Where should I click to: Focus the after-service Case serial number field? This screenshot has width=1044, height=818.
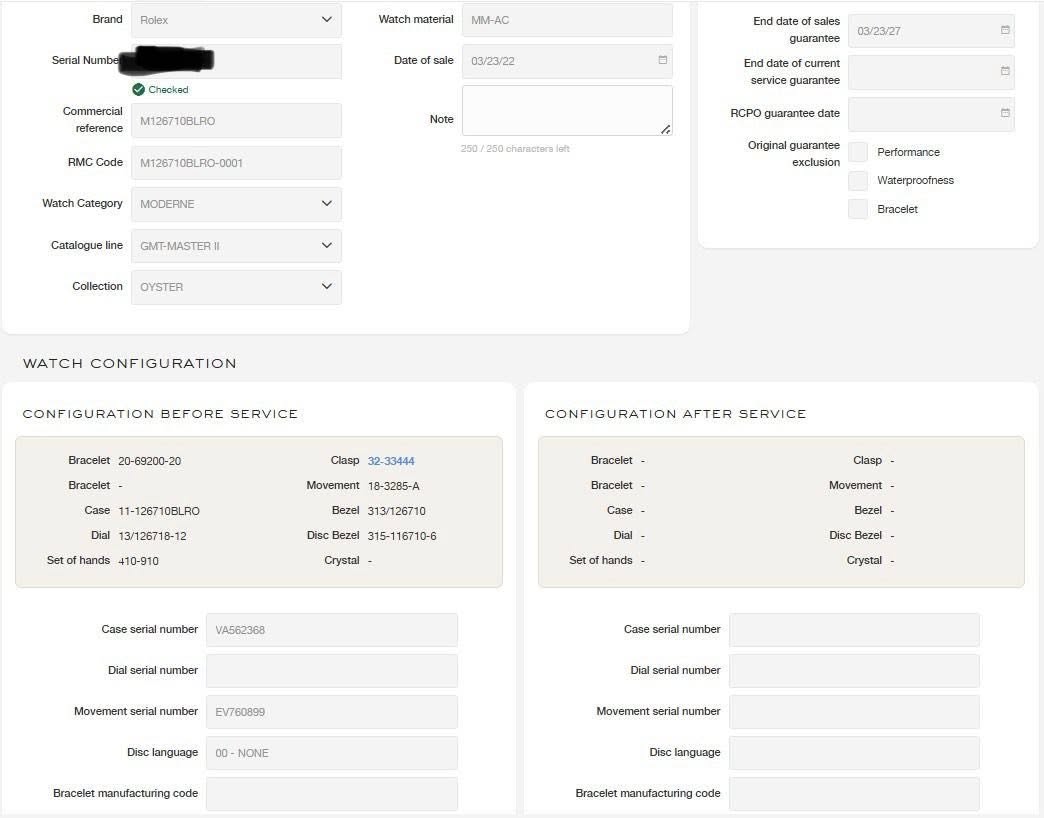tap(854, 630)
